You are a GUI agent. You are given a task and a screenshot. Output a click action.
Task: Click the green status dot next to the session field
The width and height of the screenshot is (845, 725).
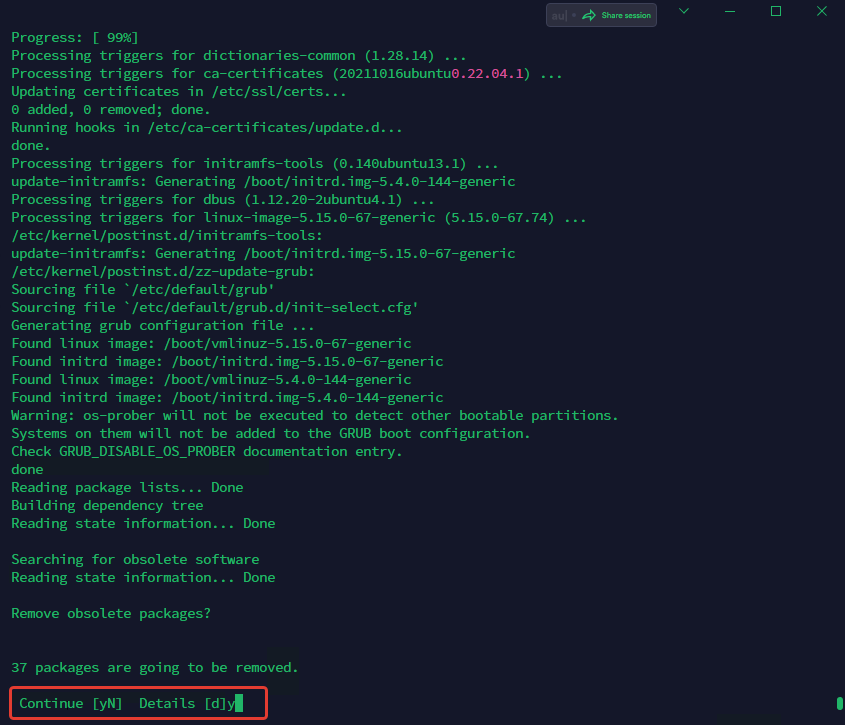[575, 15]
